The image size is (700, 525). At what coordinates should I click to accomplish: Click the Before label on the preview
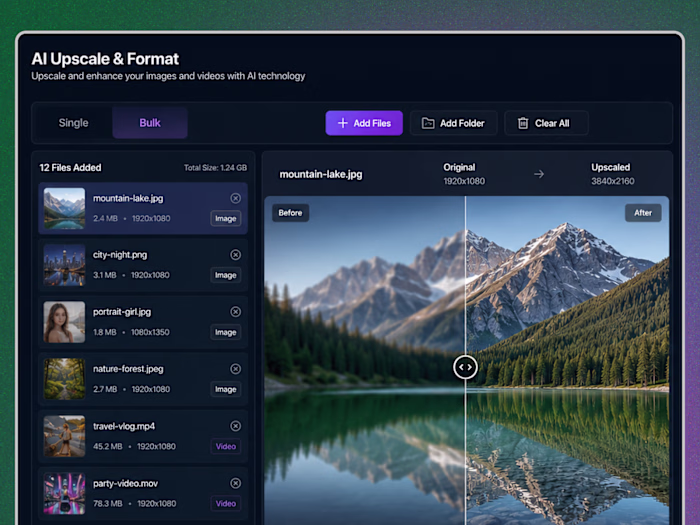point(290,213)
